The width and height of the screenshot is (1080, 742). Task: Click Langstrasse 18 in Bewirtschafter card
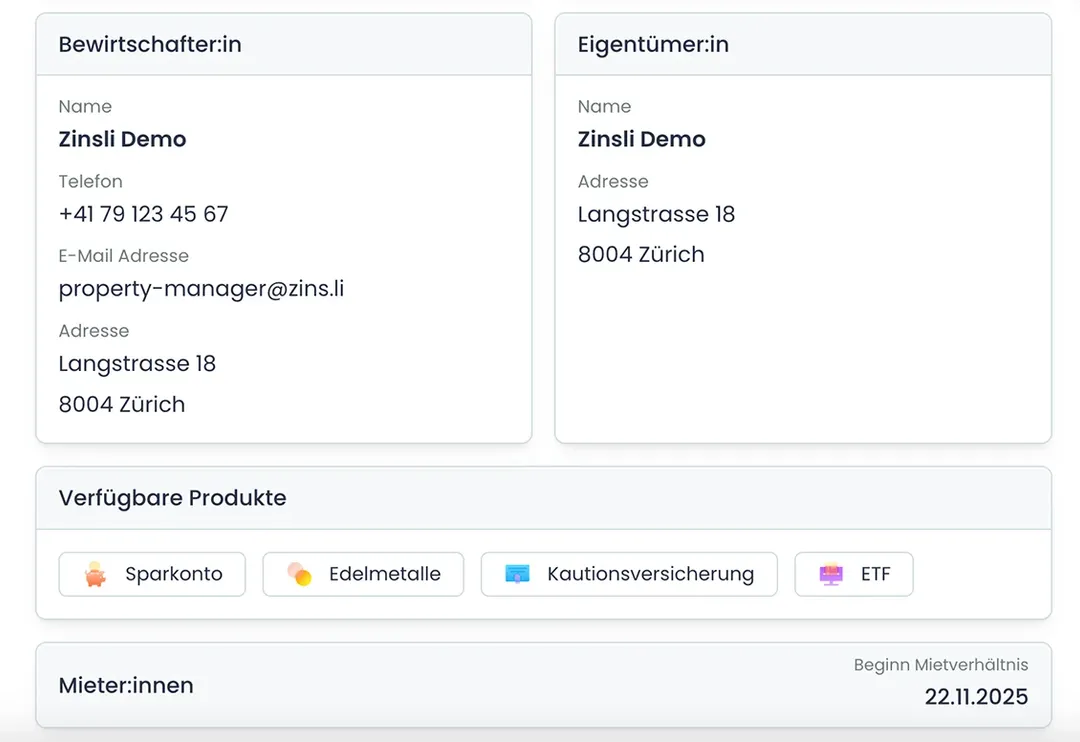[x=137, y=364]
